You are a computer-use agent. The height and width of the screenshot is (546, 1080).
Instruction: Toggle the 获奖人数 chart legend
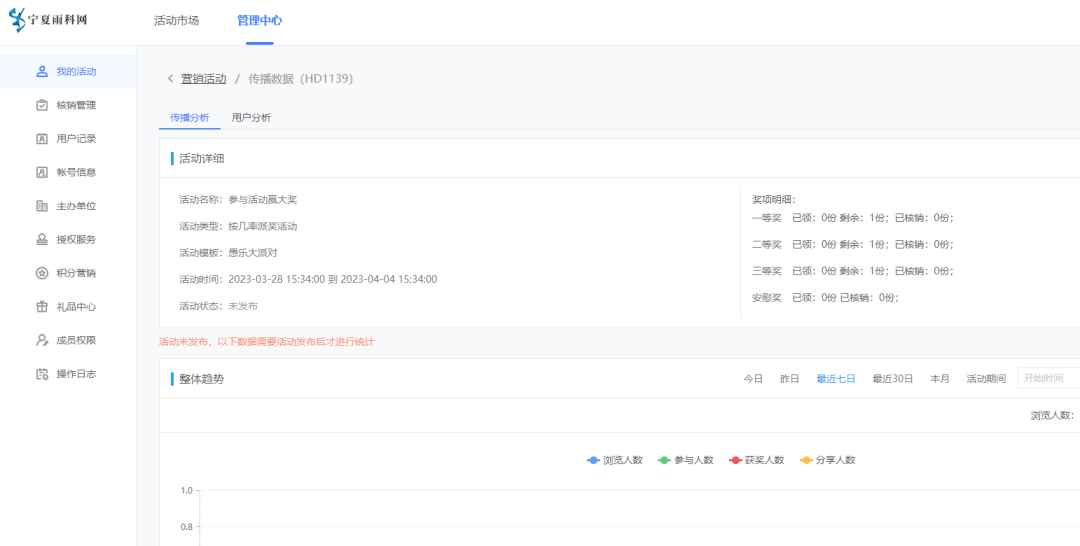tap(756, 460)
